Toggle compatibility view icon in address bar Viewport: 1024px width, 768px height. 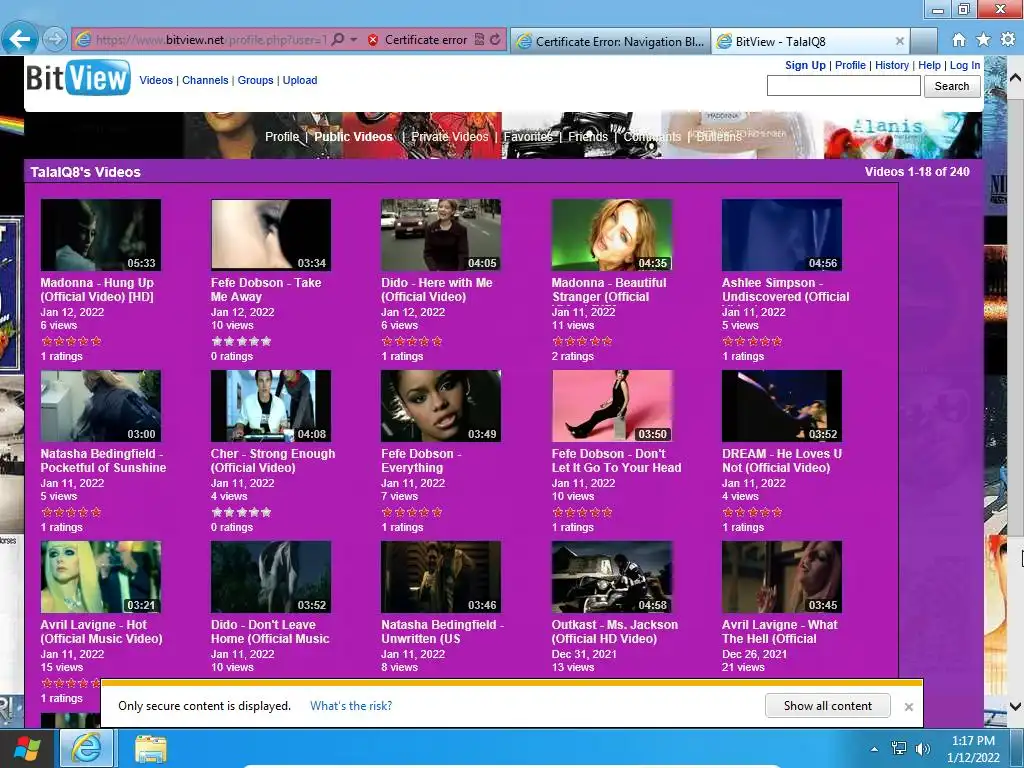(479, 40)
